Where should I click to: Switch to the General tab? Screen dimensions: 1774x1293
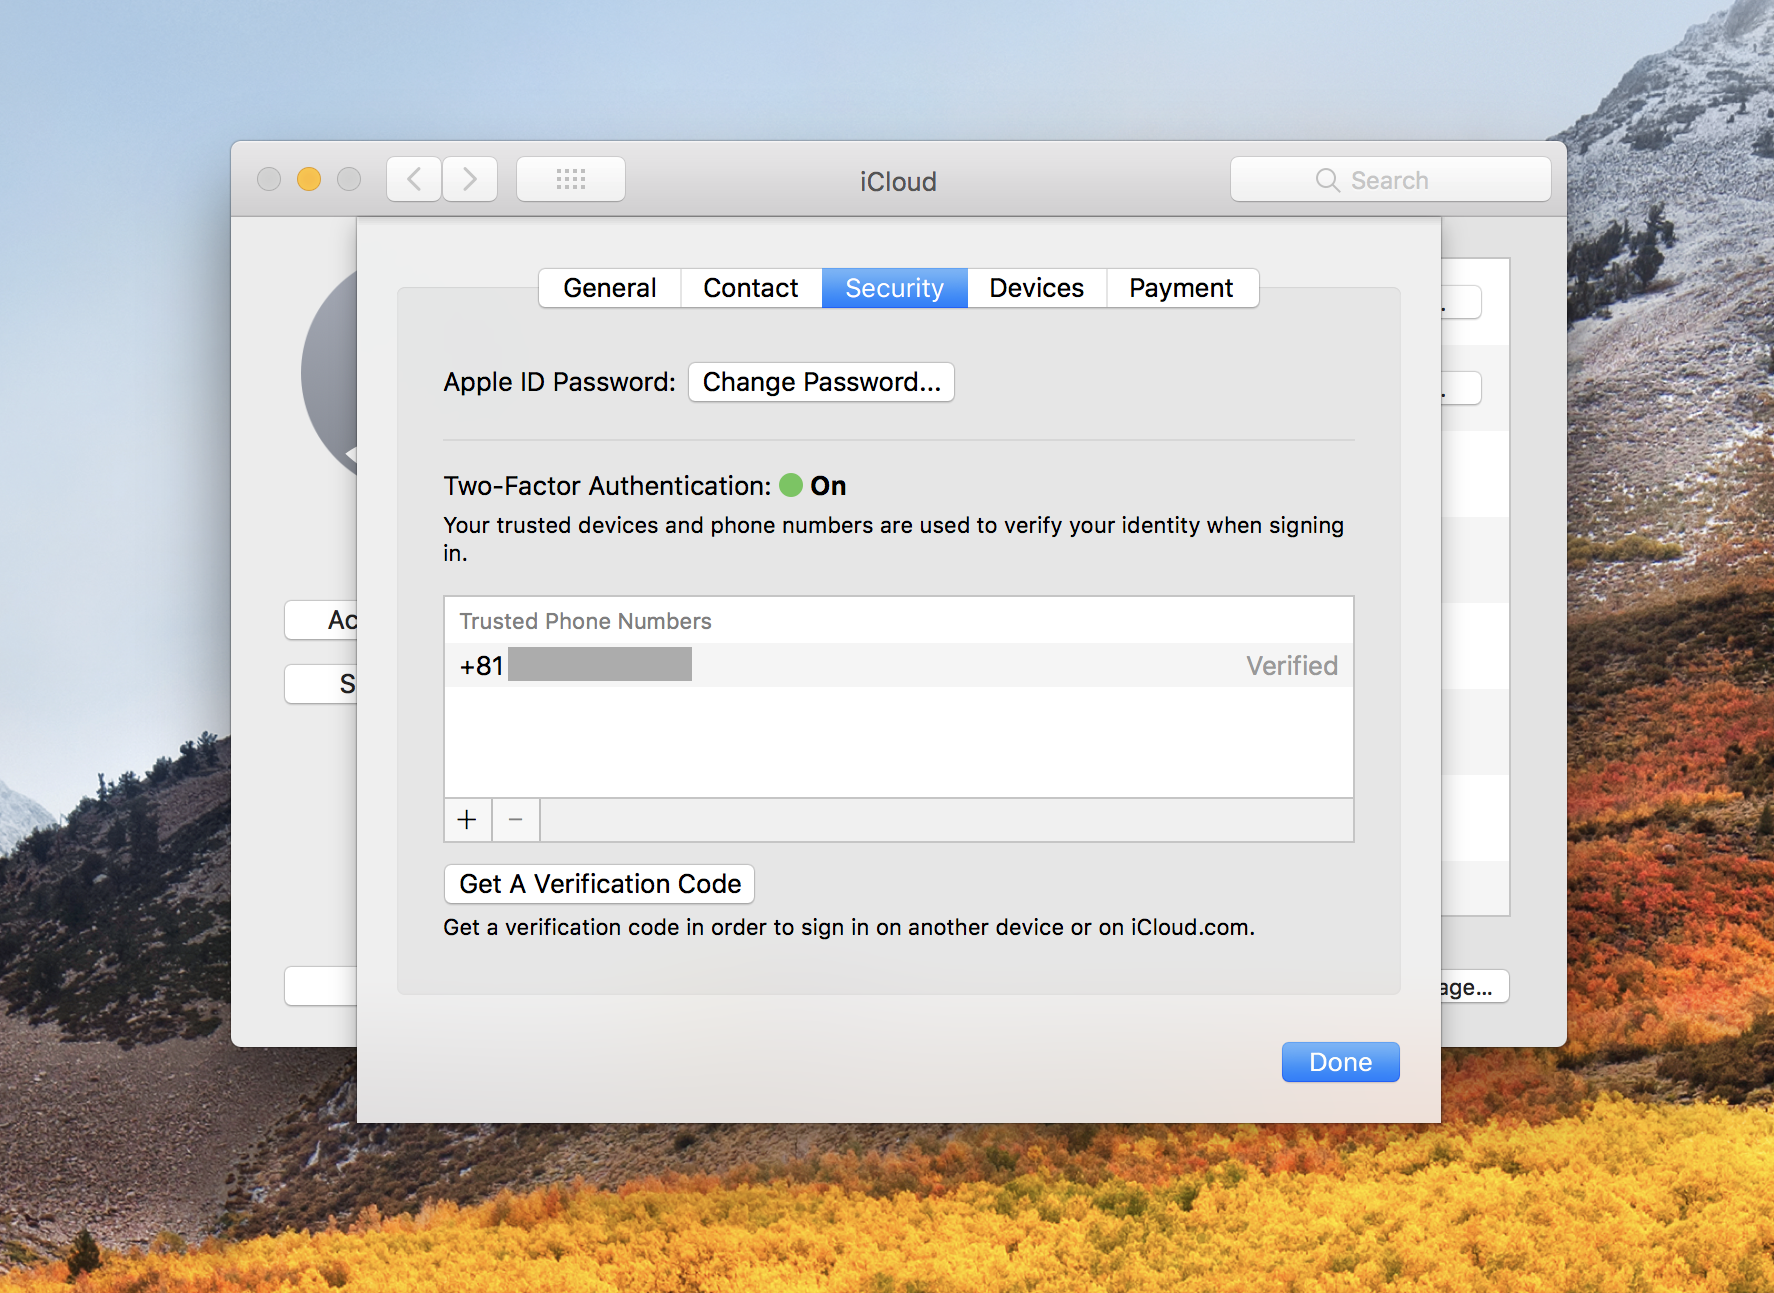pyautogui.click(x=609, y=288)
